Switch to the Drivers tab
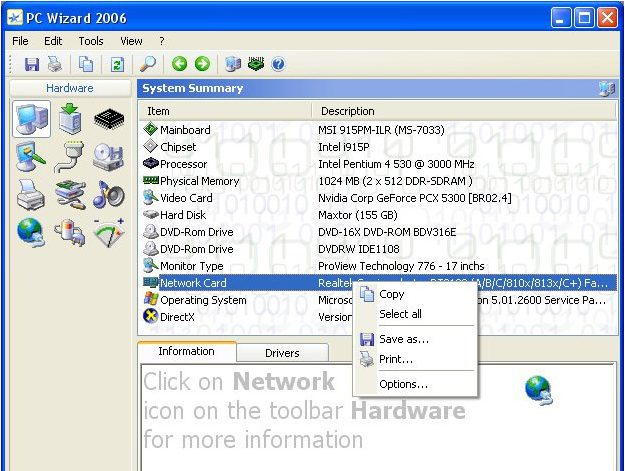 pos(282,353)
